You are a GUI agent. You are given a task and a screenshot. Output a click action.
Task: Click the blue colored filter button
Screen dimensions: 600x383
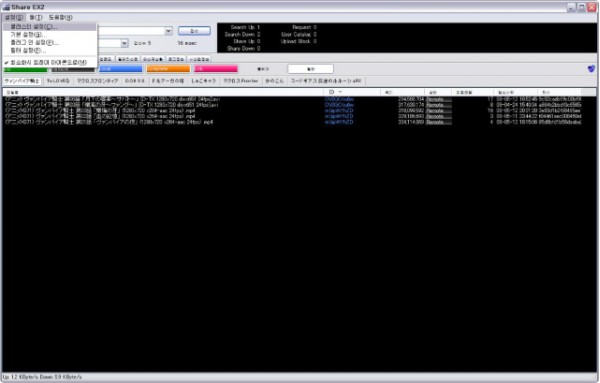[121, 69]
